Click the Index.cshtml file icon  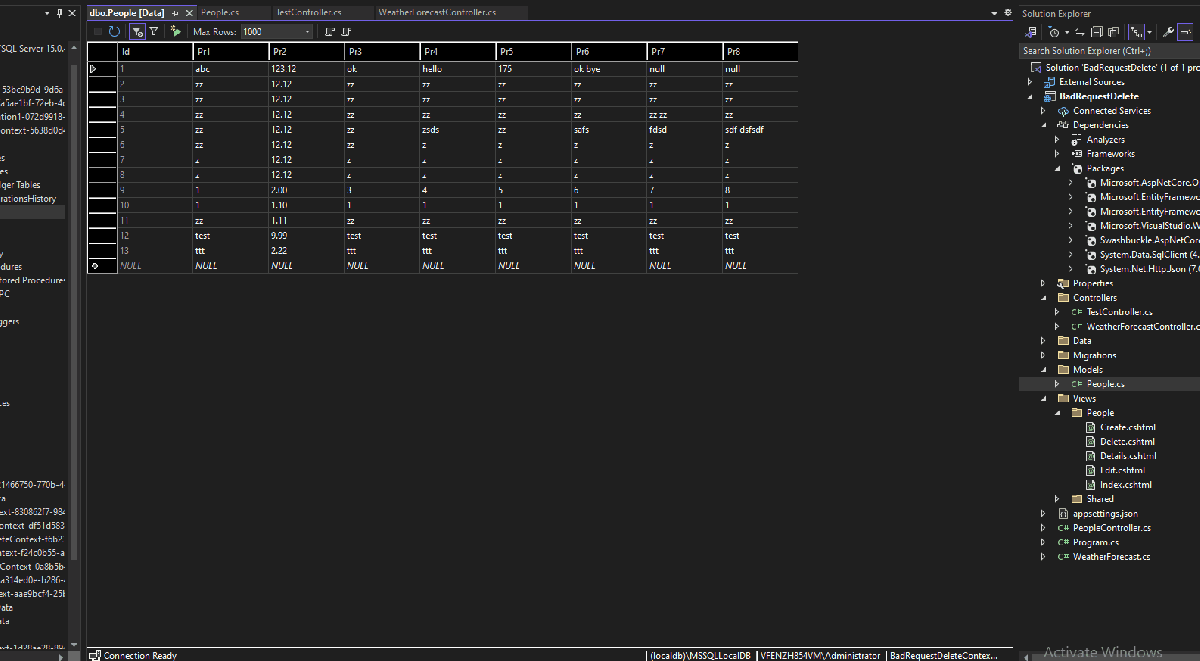click(1091, 485)
